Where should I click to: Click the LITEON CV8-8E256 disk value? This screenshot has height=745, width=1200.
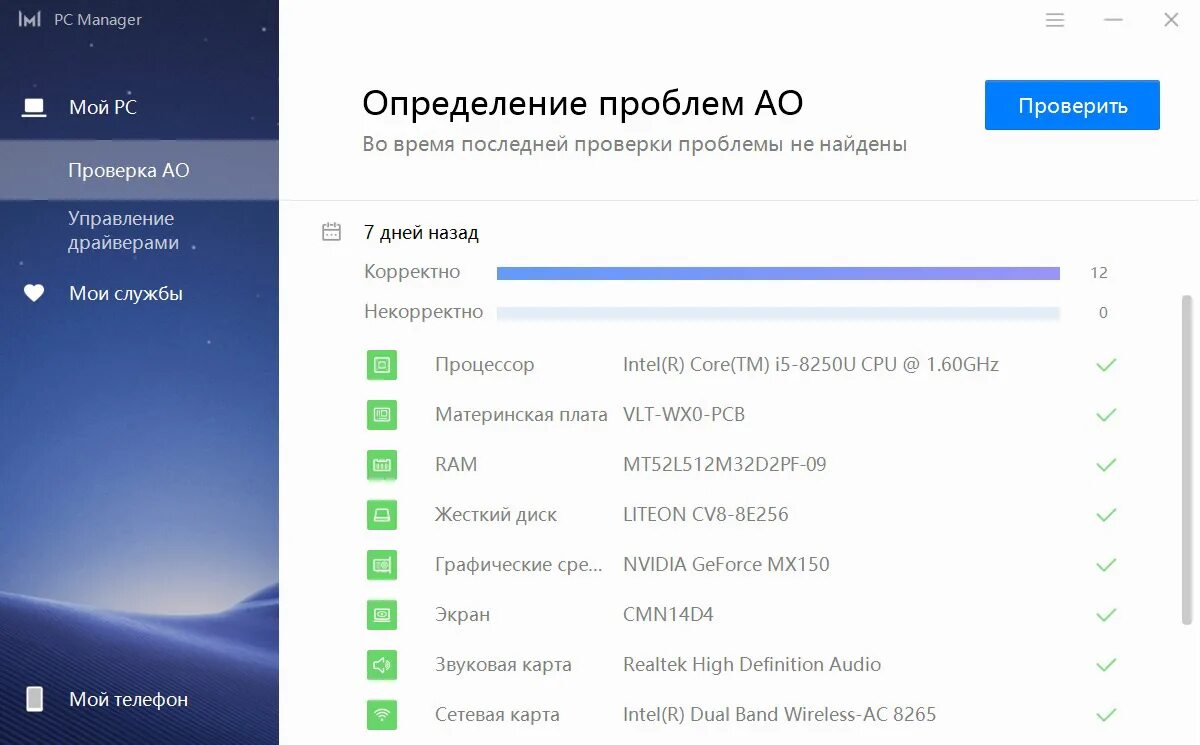pyautogui.click(x=706, y=514)
